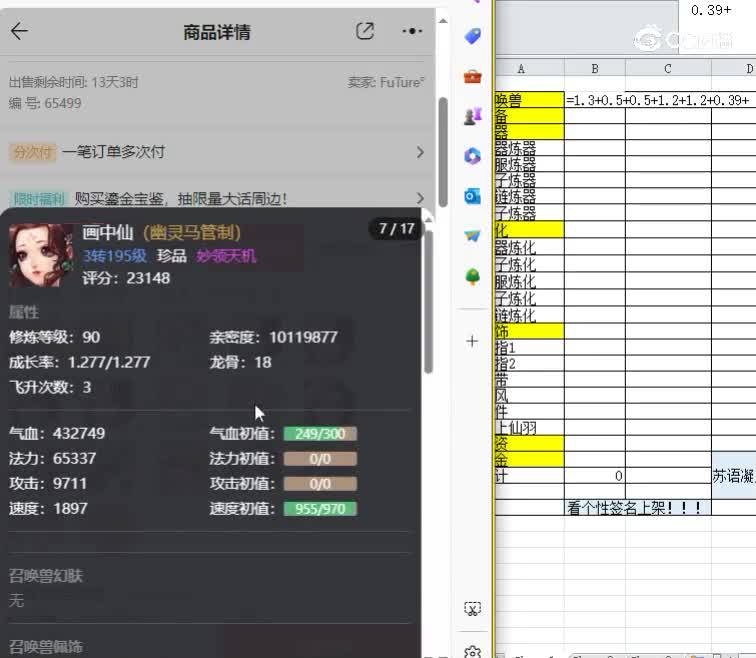Click the cell 看个性签名上架！！！
Screen dimensions: 756x658
click(637, 508)
